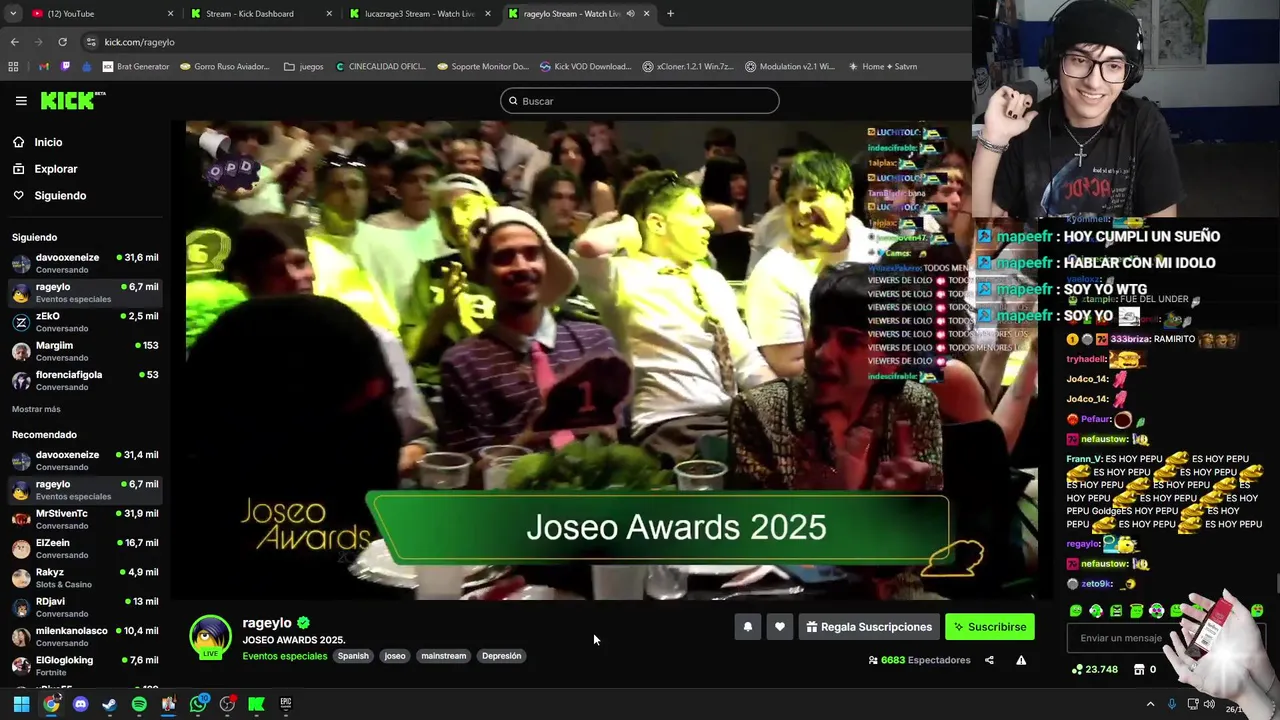Open Margiim channel in sidebar

pyautogui.click(x=85, y=350)
